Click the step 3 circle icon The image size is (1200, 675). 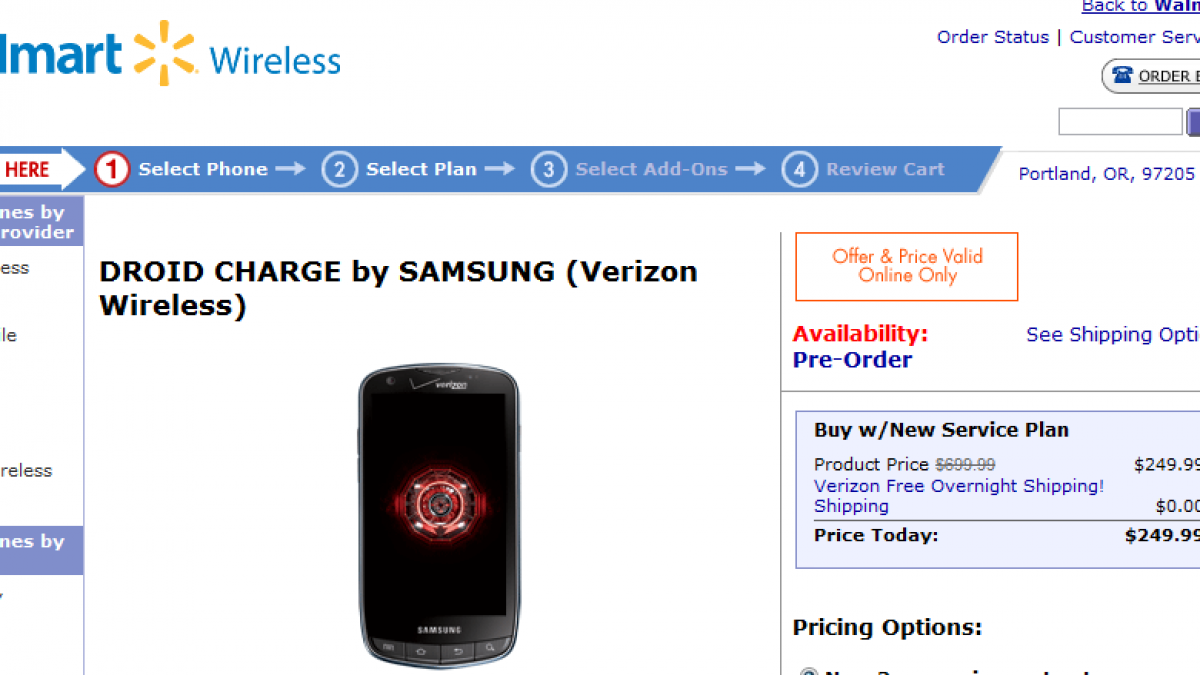click(x=548, y=170)
